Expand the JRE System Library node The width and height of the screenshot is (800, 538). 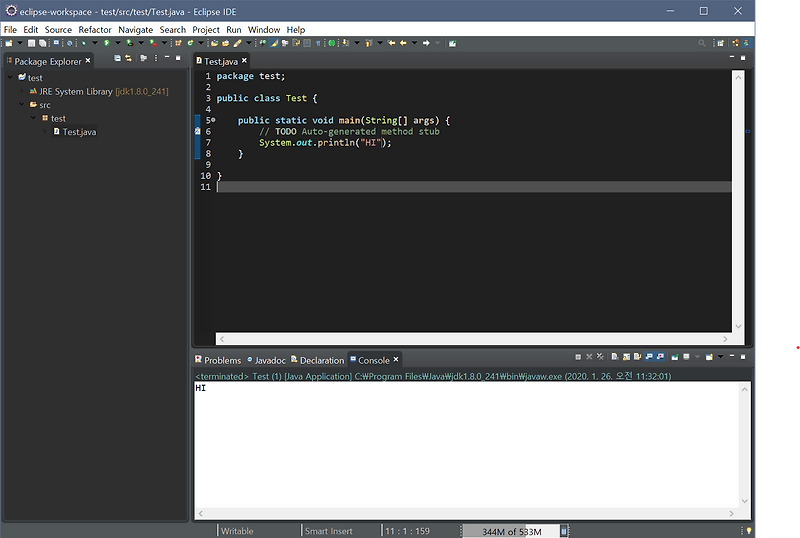[21, 91]
